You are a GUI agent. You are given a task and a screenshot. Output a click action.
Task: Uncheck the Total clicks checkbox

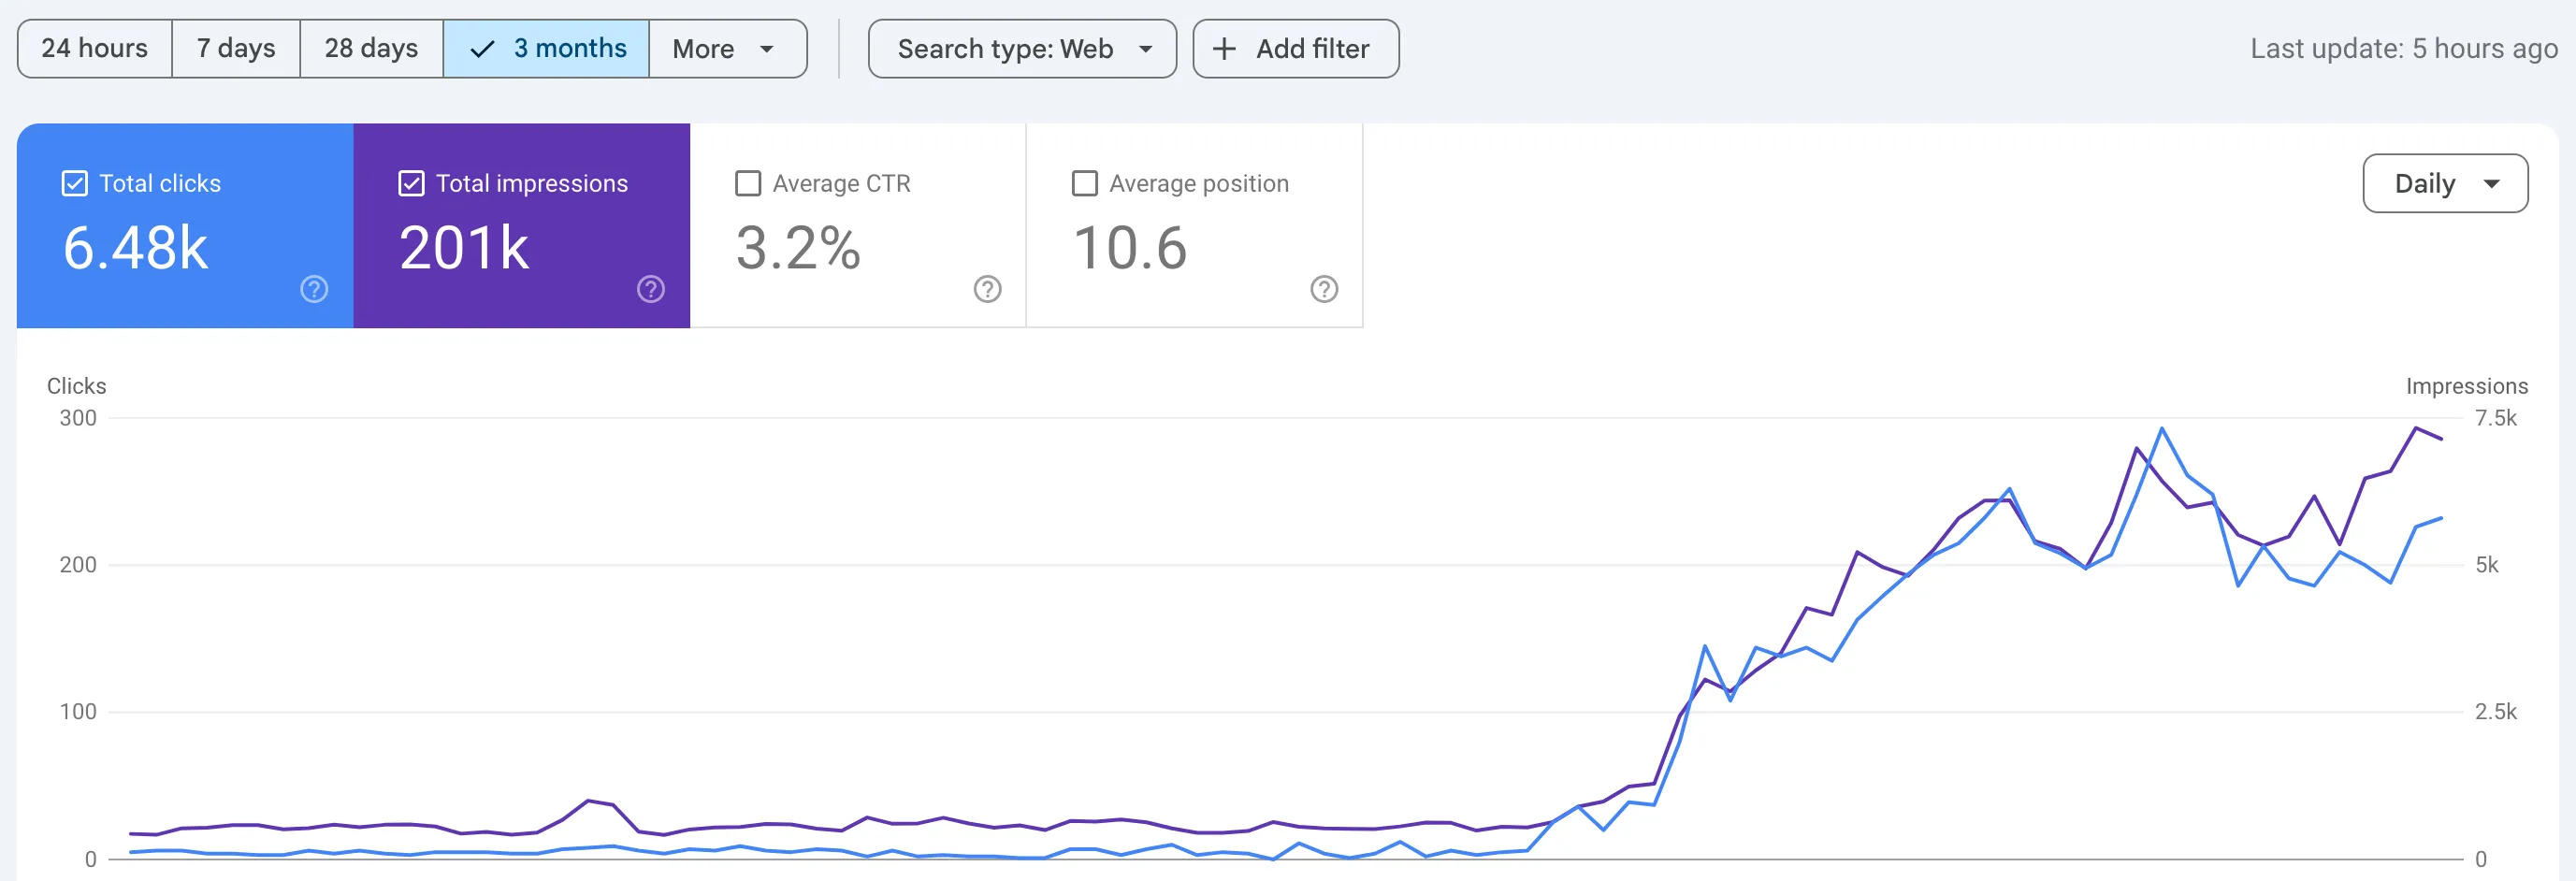click(x=74, y=183)
